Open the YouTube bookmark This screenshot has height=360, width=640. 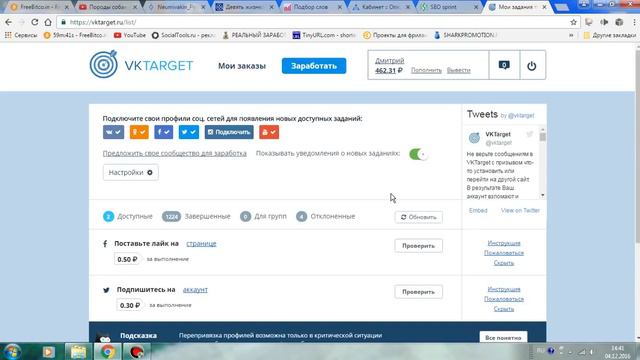(x=130, y=35)
